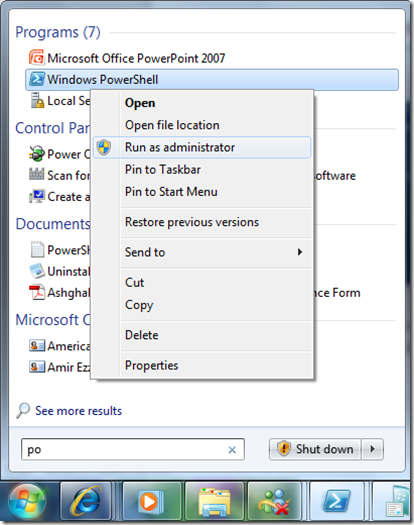This screenshot has width=414, height=525.
Task: Open the Windows Start orb
Action: coord(27,502)
